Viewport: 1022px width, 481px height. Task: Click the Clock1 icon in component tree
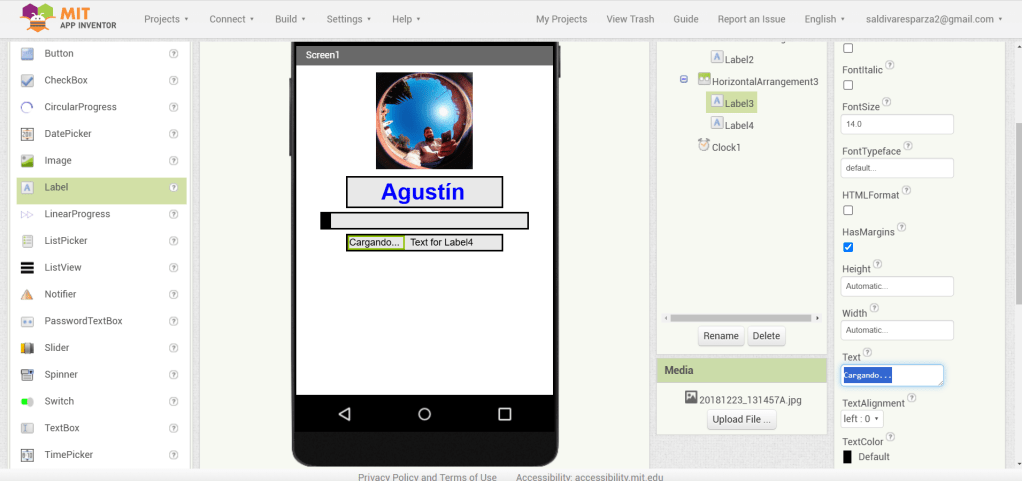pos(704,146)
